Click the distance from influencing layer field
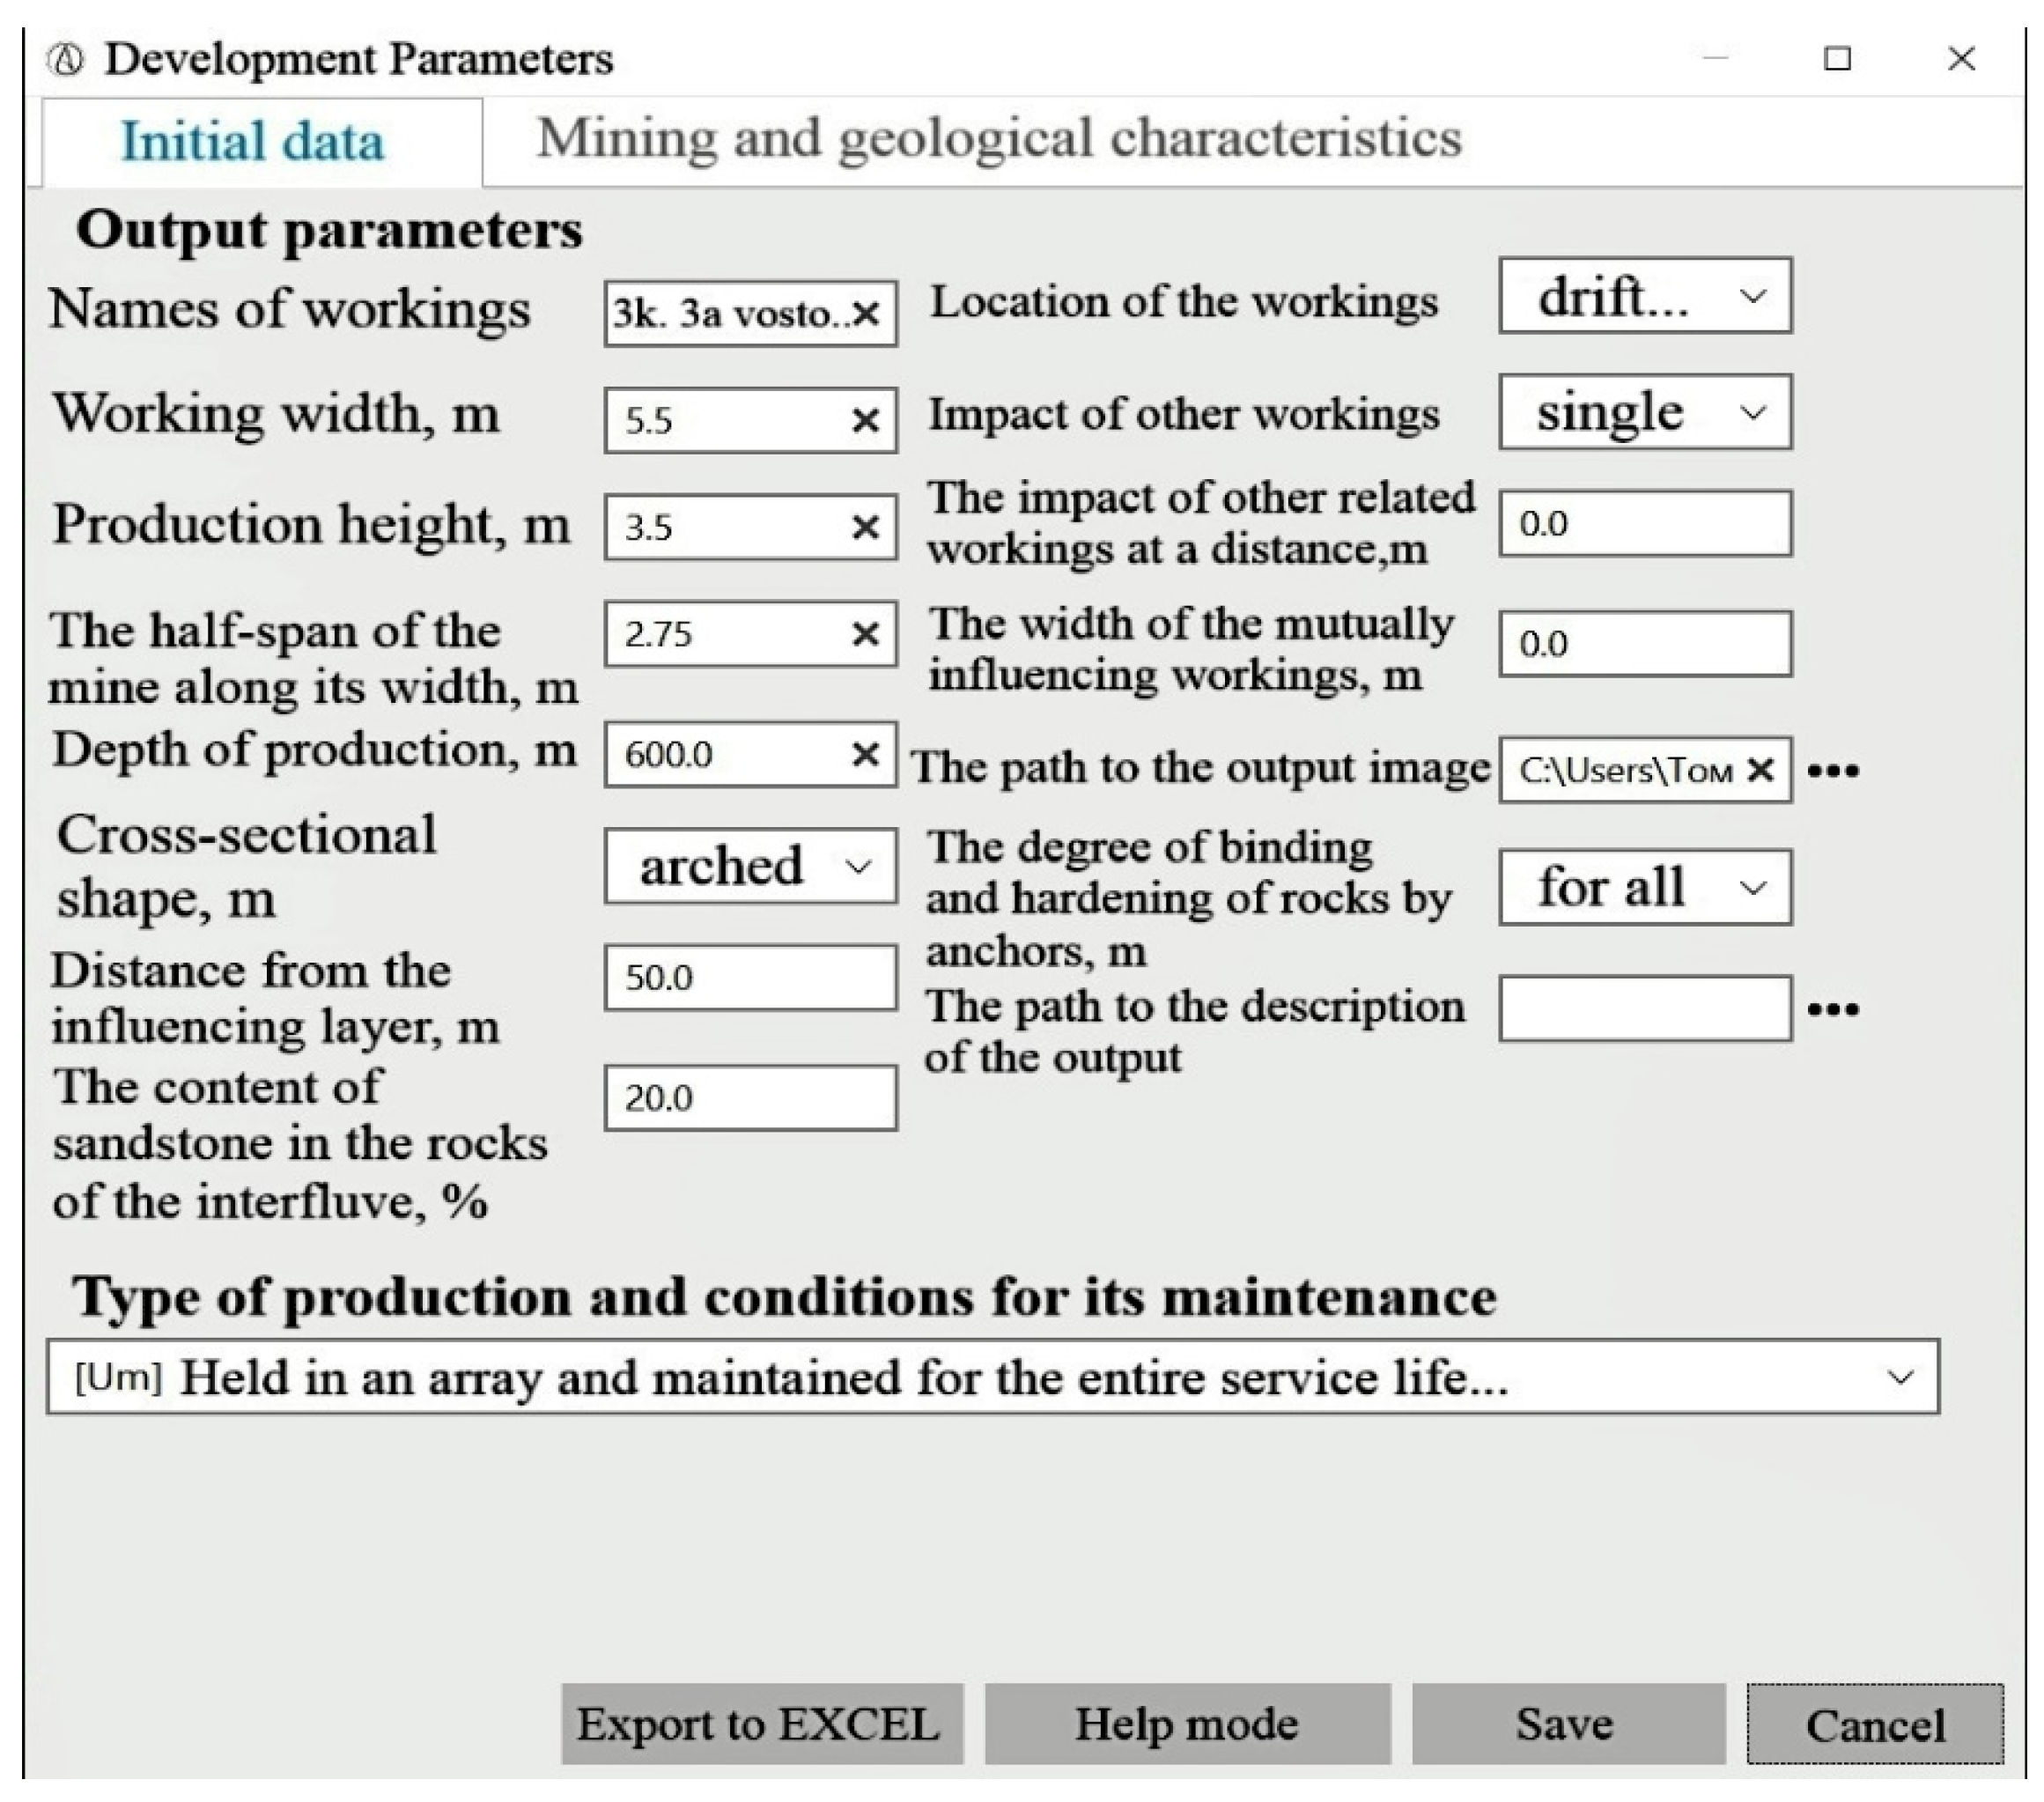Screen dimensions: 2044x1802 pos(750,977)
